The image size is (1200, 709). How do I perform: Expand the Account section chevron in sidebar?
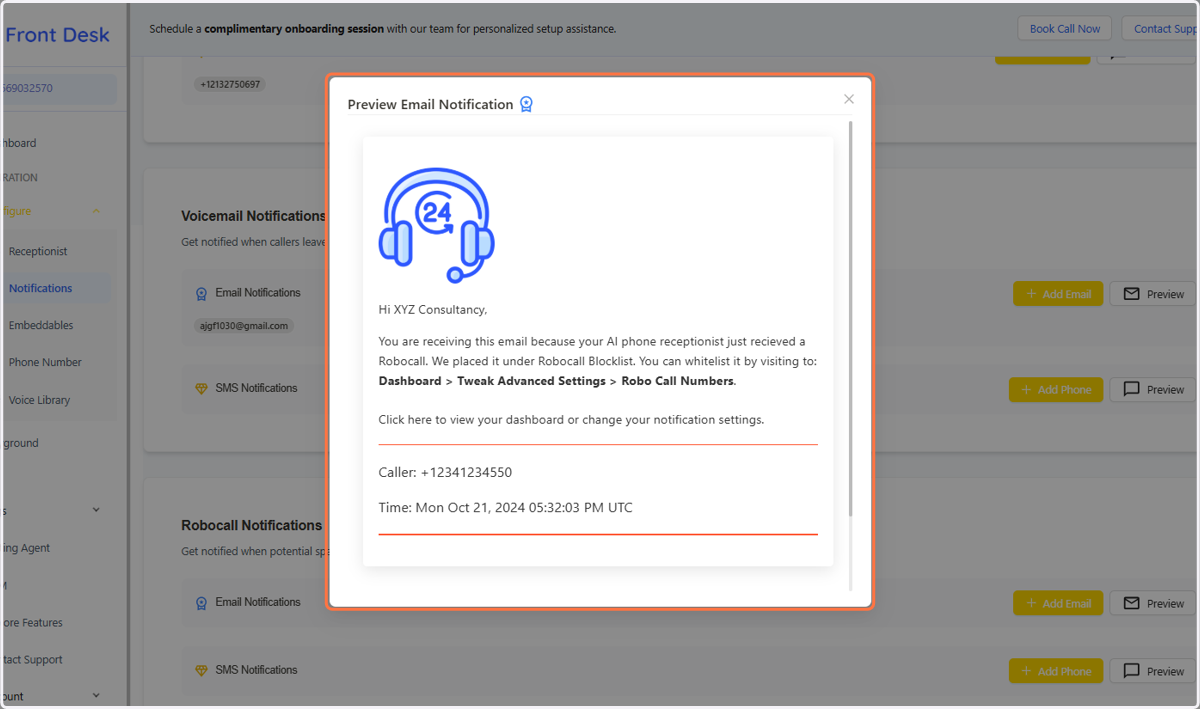point(96,695)
